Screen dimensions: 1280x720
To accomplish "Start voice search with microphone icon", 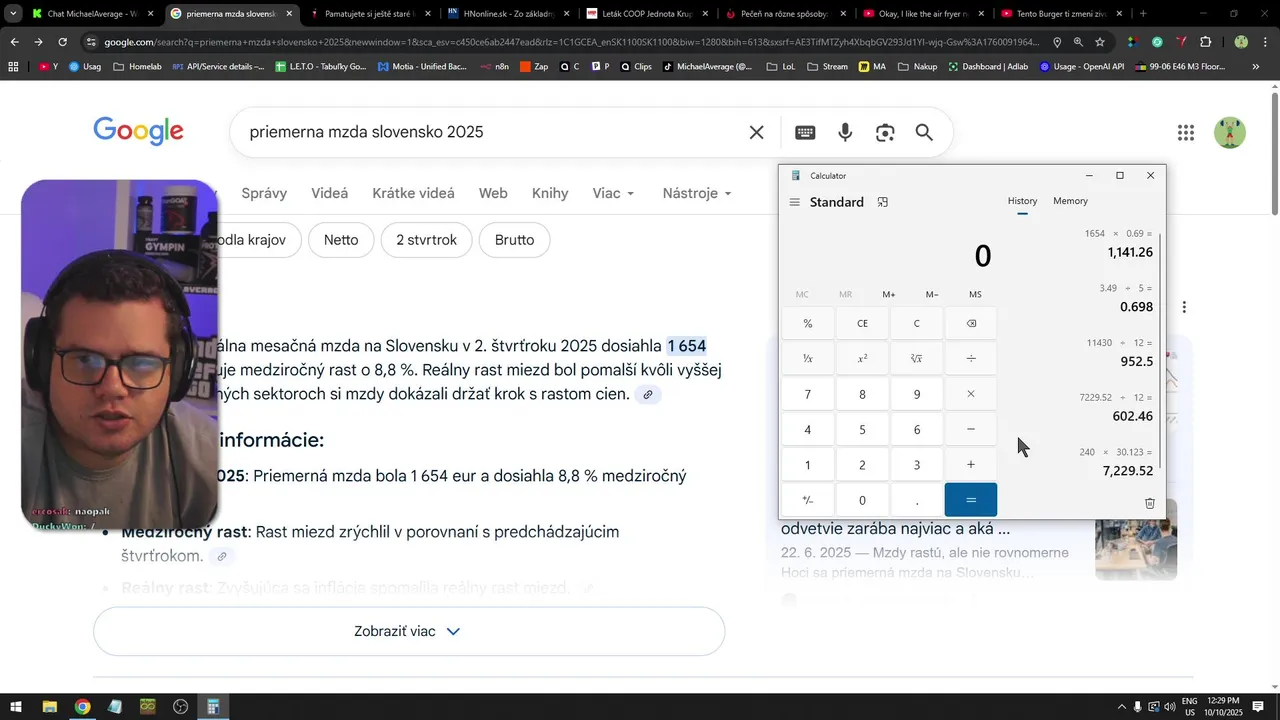I will coord(845,132).
